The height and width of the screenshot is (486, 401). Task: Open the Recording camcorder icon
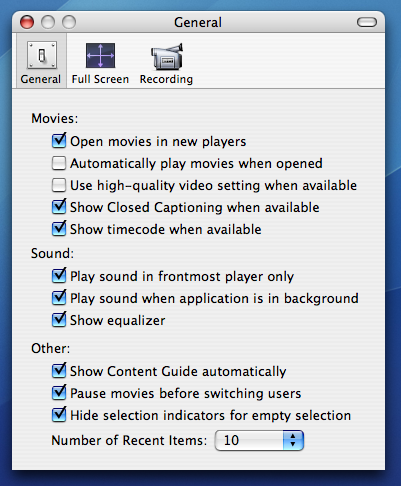[x=167, y=56]
